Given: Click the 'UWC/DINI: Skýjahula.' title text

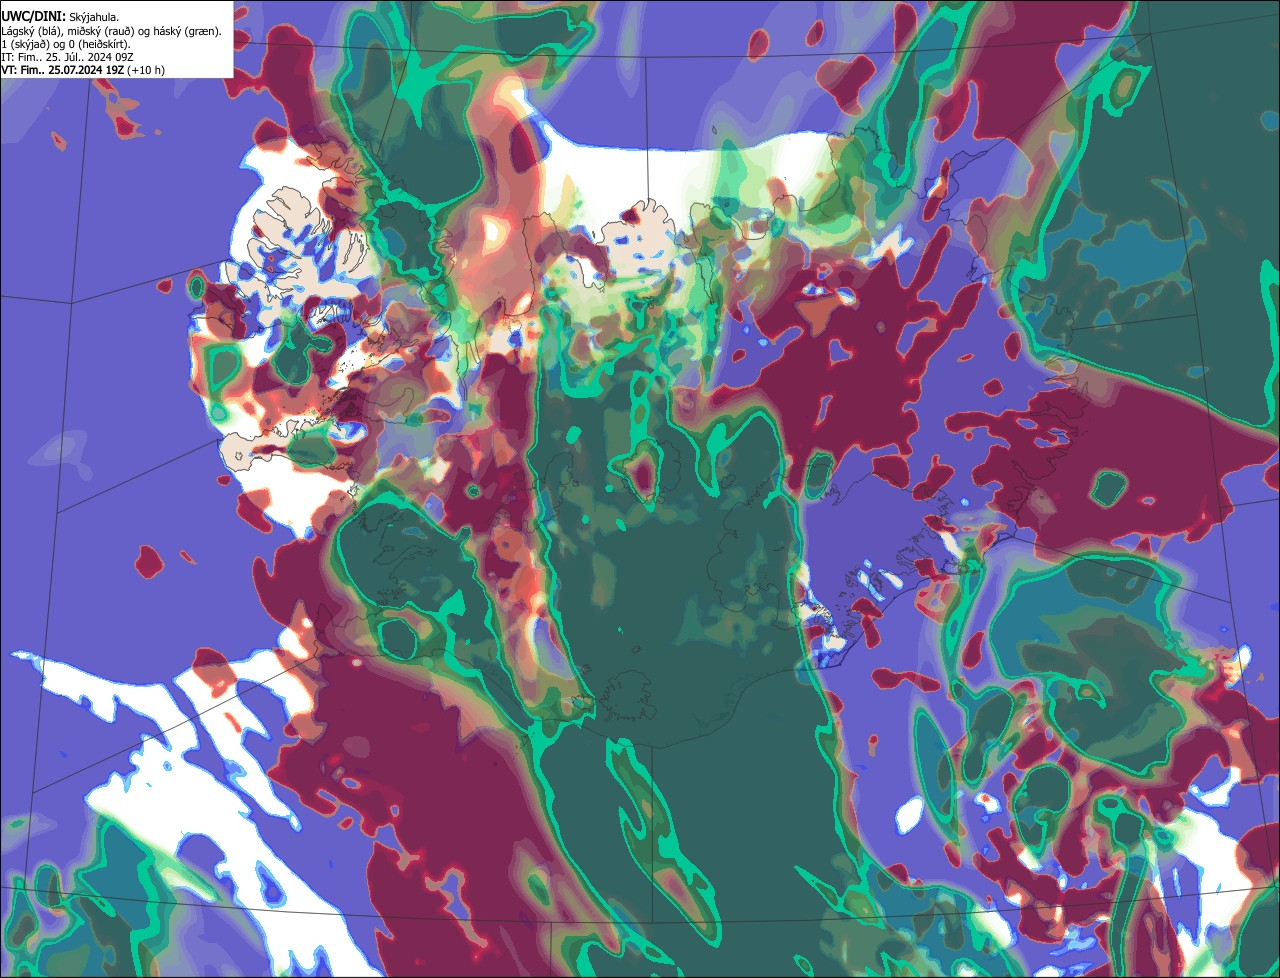Looking at the screenshot, I should [x=60, y=17].
